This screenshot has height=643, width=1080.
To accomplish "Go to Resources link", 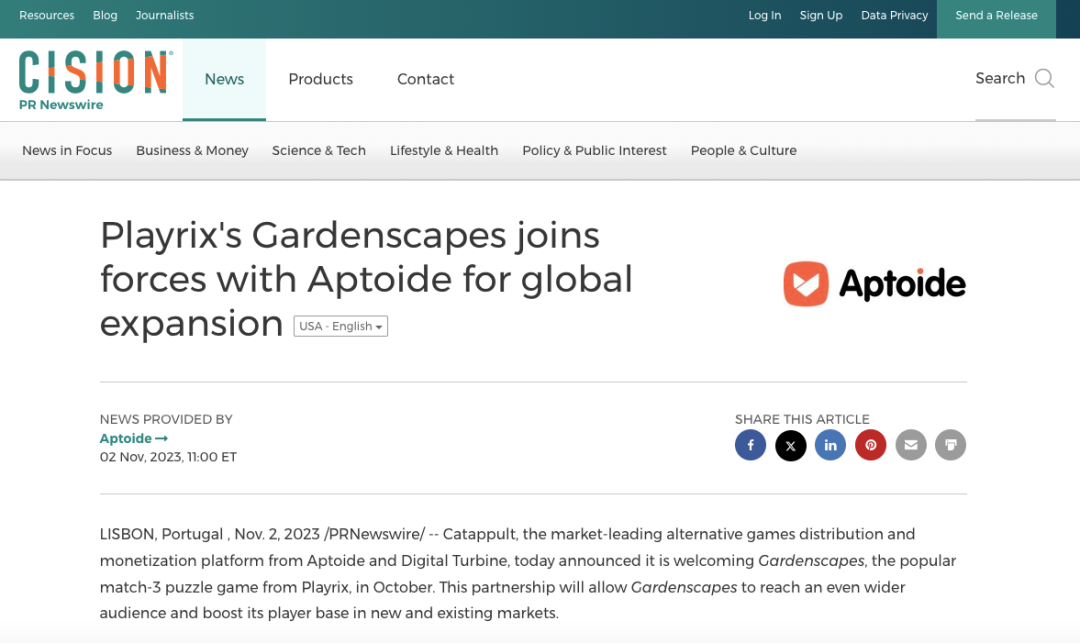I will click(x=47, y=15).
